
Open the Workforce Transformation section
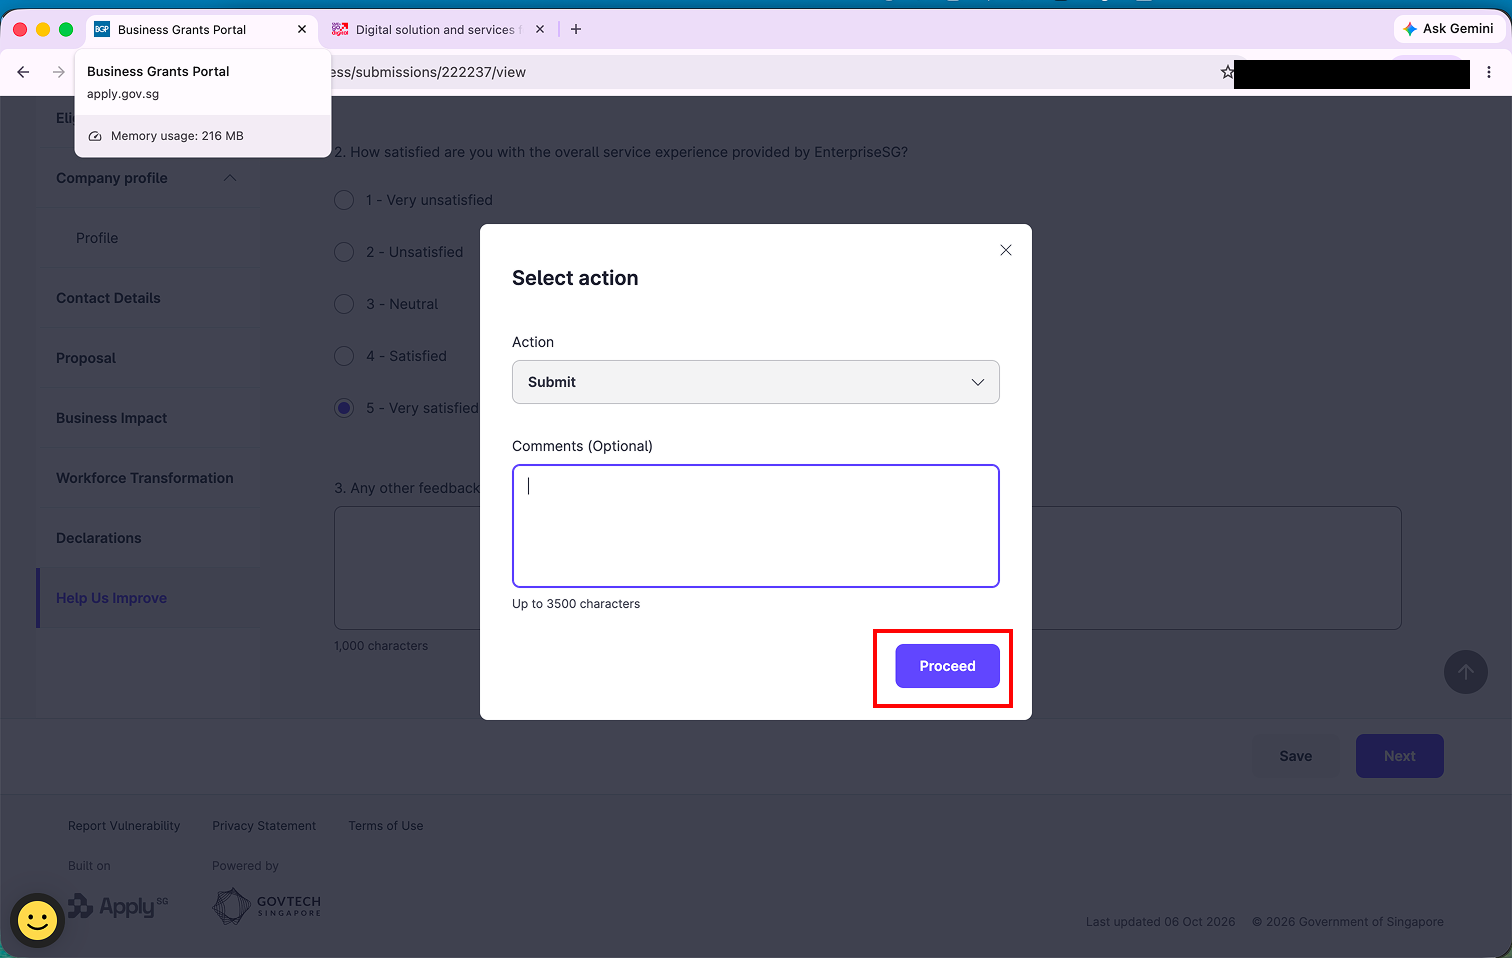[145, 478]
